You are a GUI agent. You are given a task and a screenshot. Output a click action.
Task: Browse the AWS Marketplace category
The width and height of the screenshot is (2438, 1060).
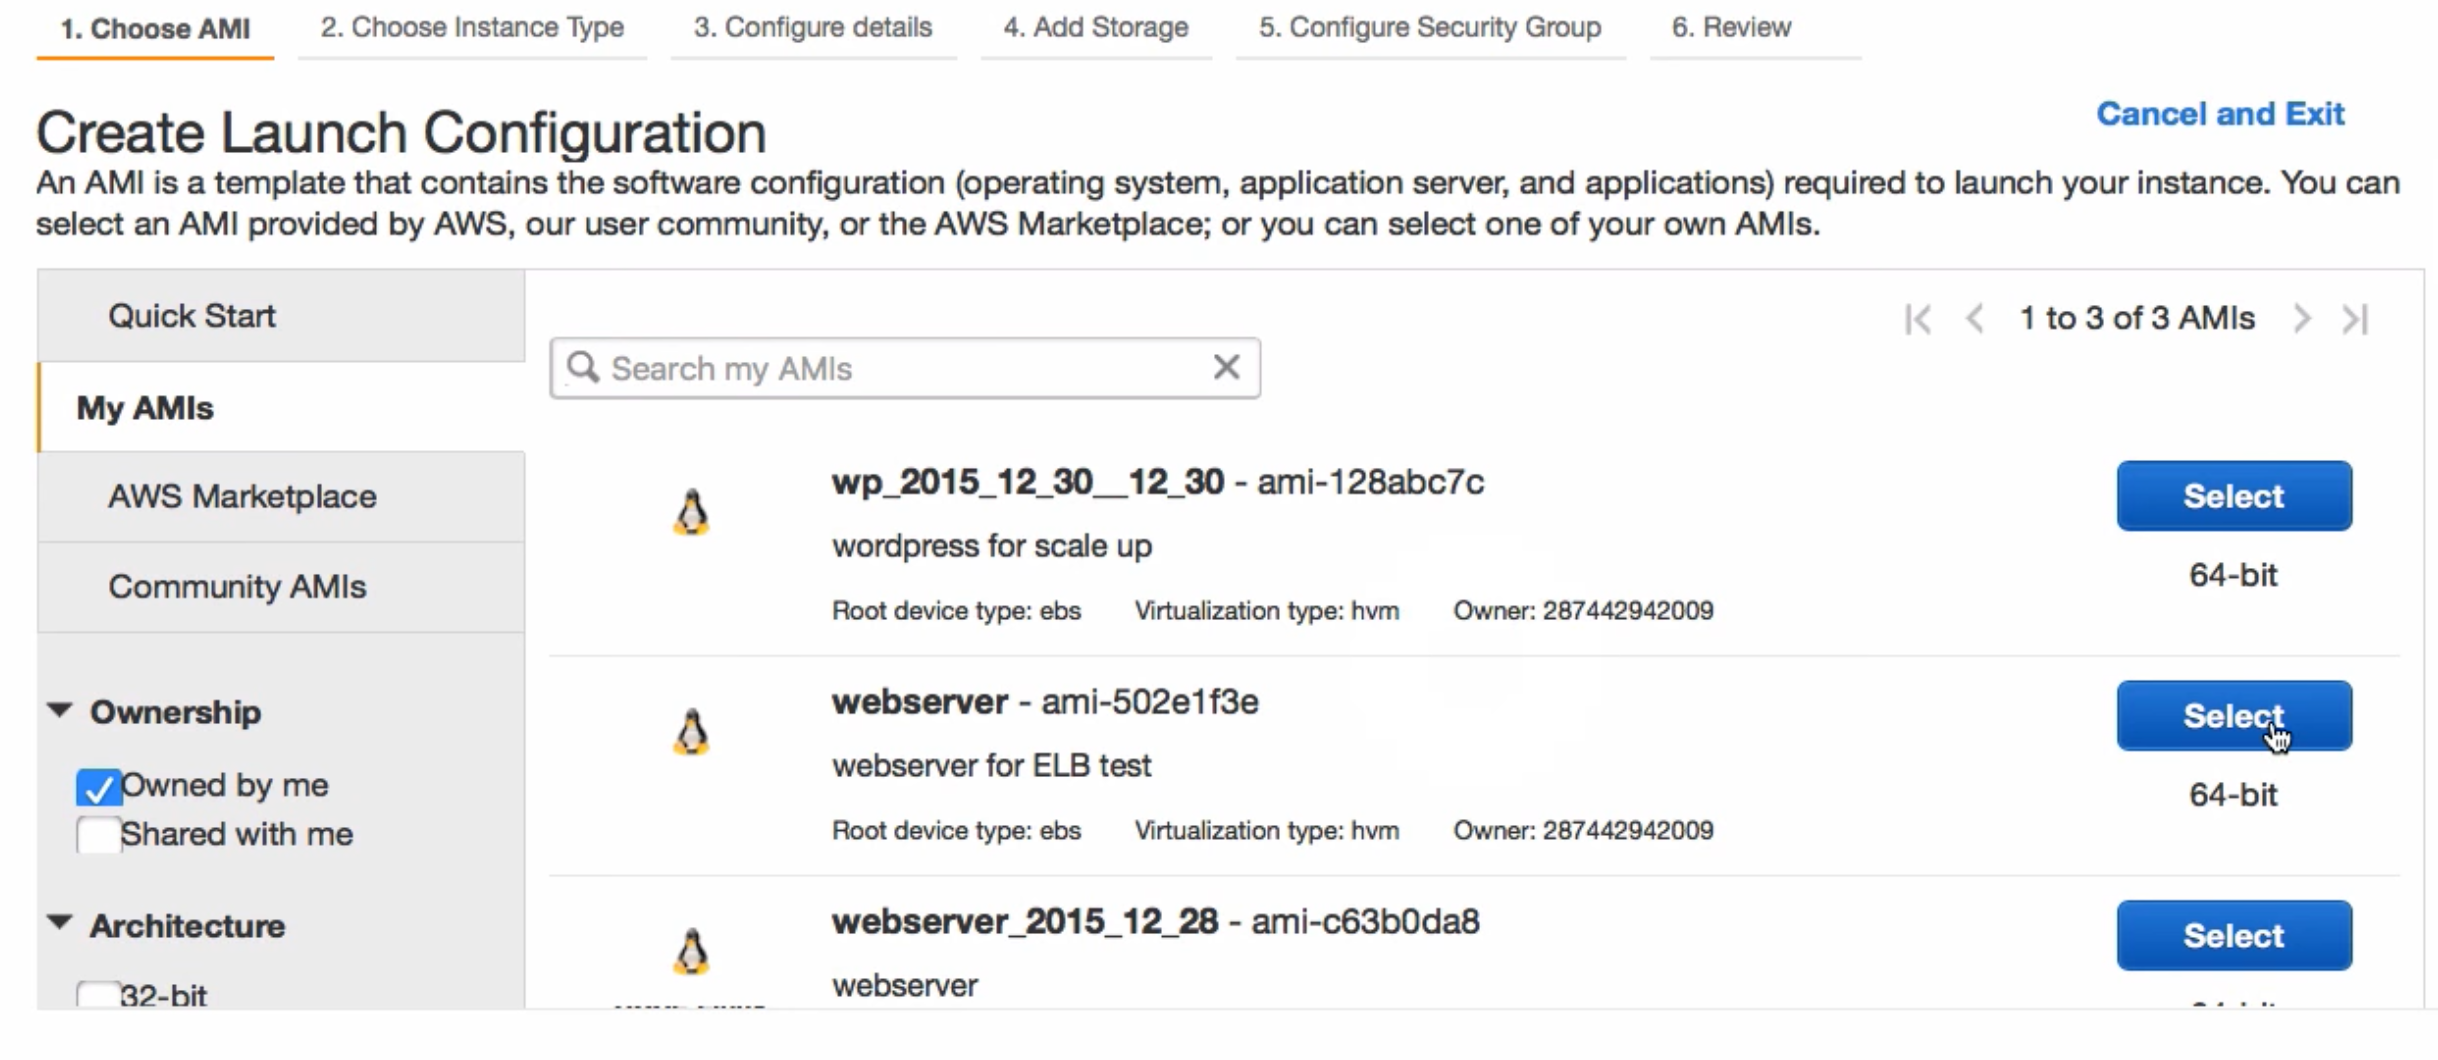pos(281,496)
